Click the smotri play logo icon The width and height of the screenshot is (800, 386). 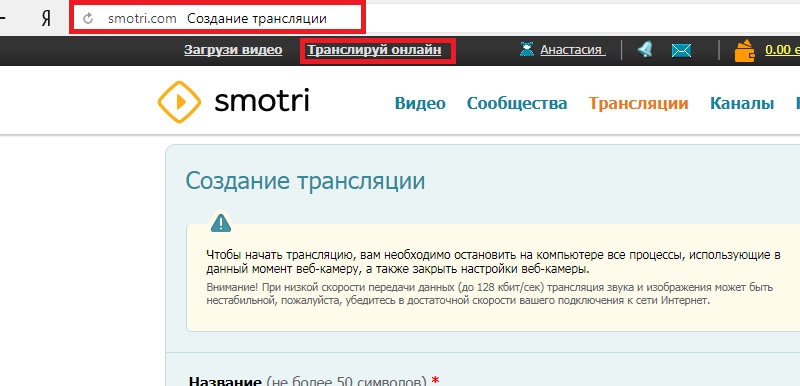point(179,102)
